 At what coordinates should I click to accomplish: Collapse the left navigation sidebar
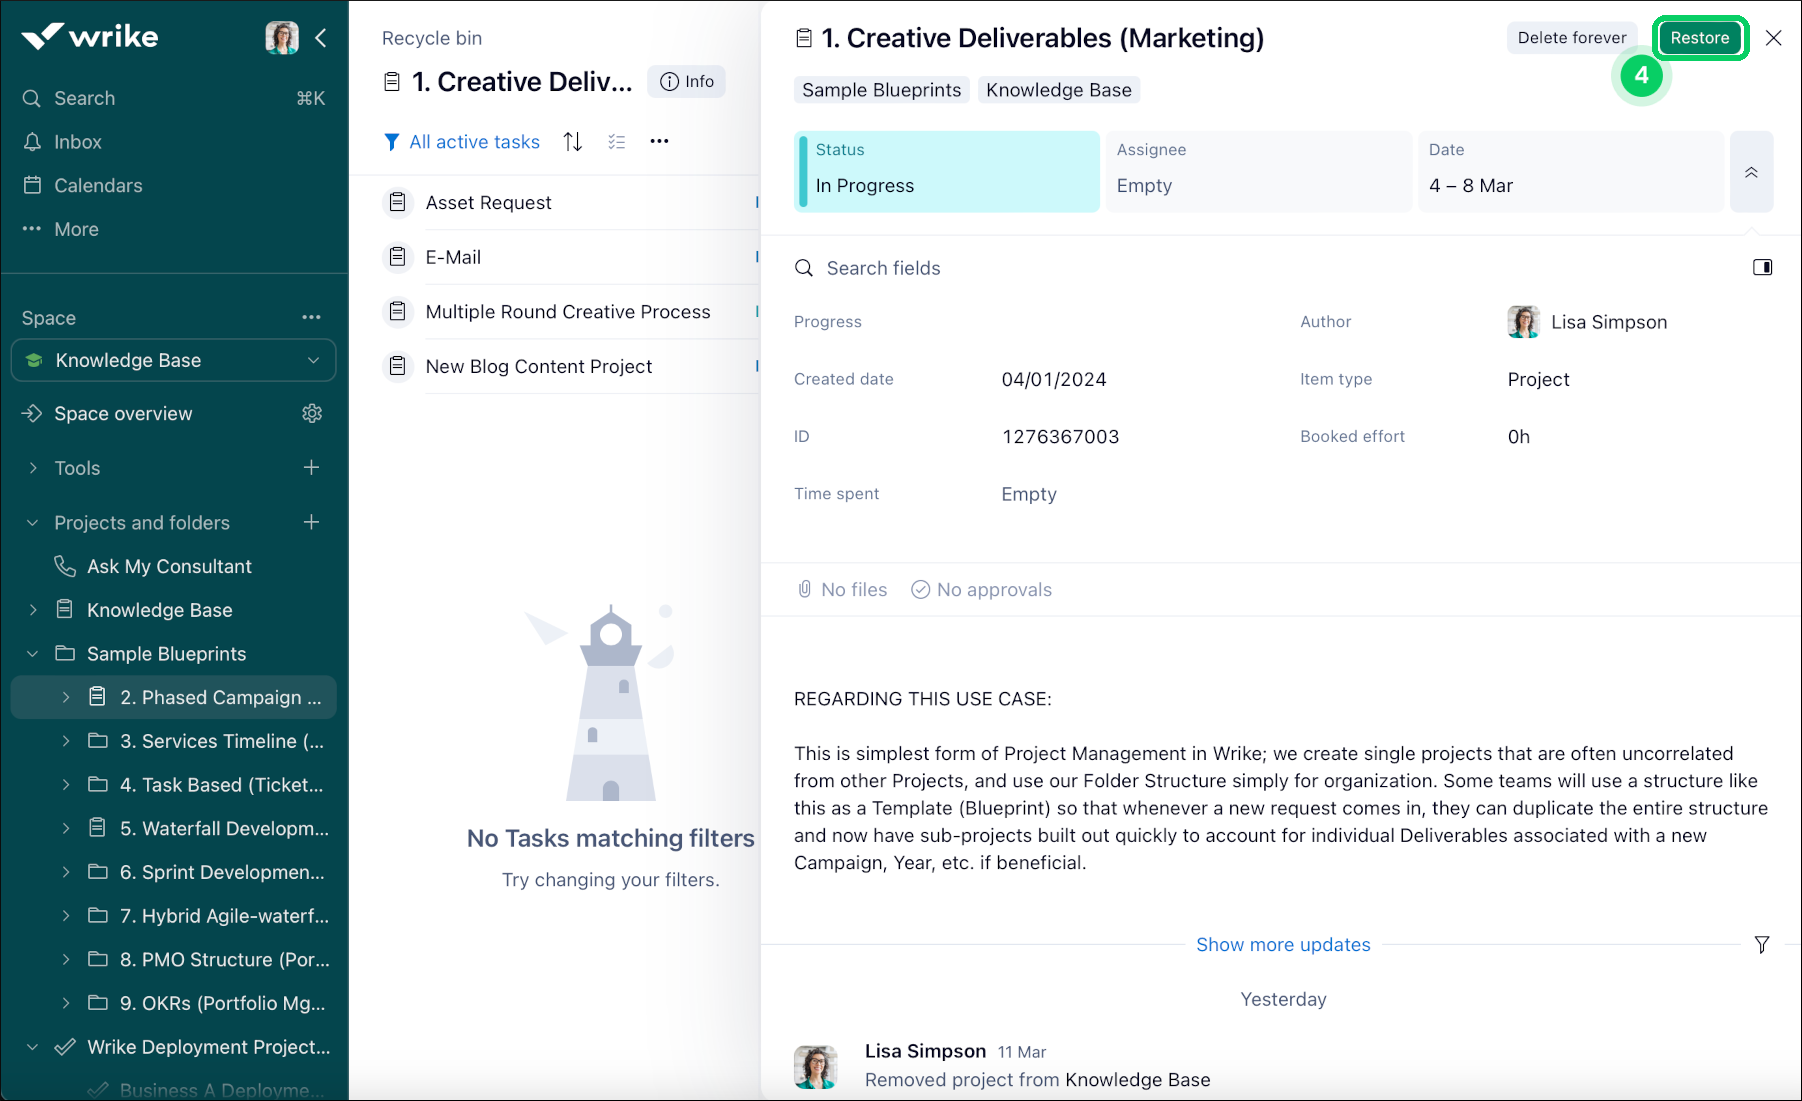[x=321, y=37]
